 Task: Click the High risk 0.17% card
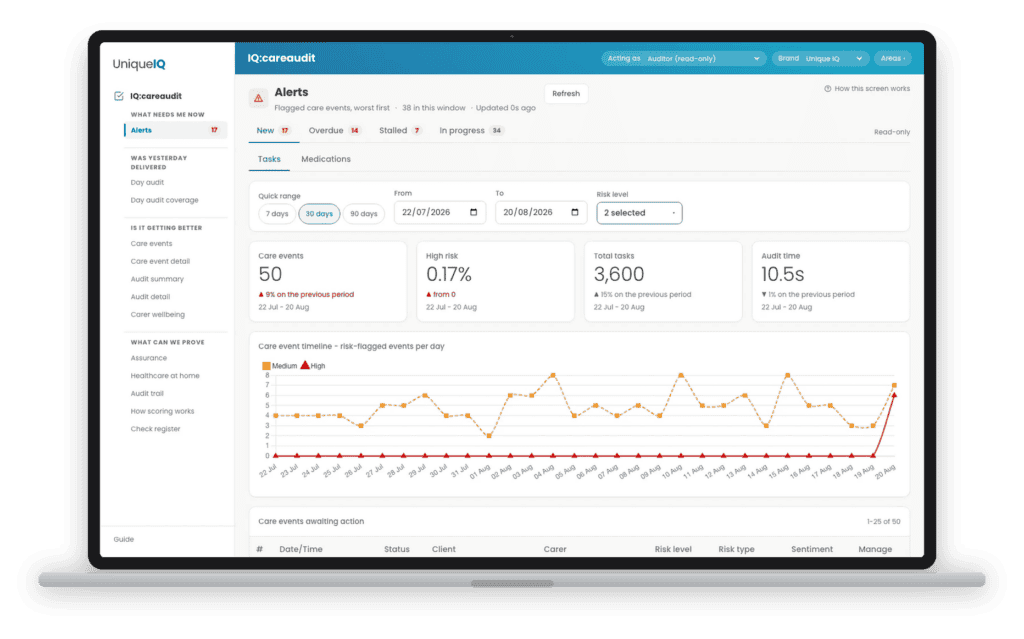[496, 282]
